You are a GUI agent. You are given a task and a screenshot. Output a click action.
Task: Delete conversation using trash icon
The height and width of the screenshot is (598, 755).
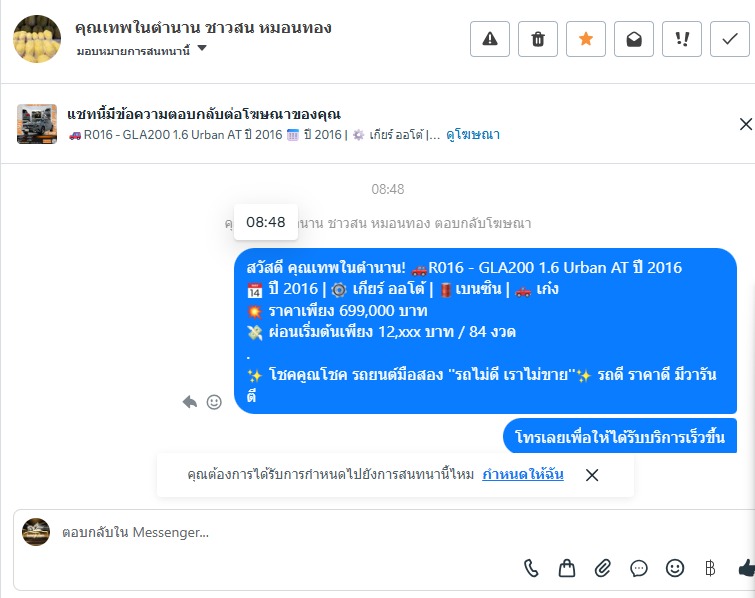538,39
